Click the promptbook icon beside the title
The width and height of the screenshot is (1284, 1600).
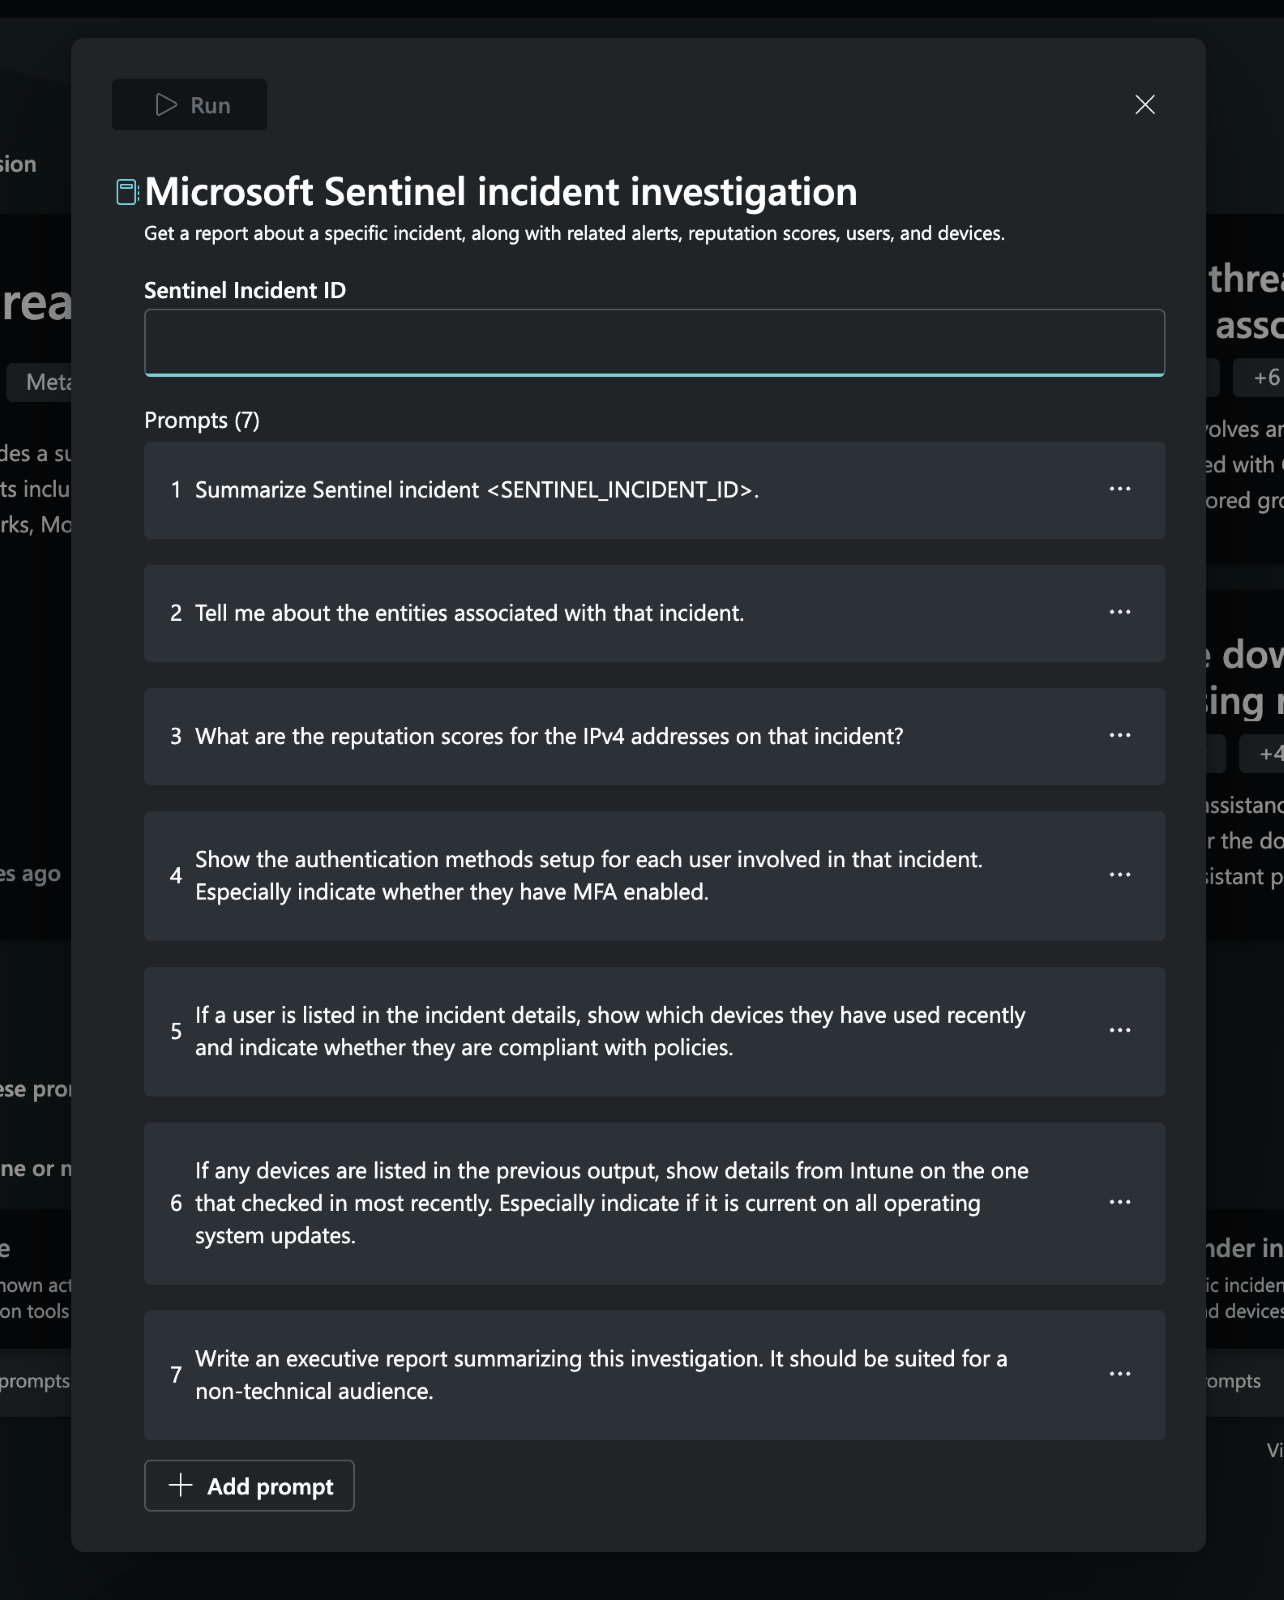[x=127, y=192]
